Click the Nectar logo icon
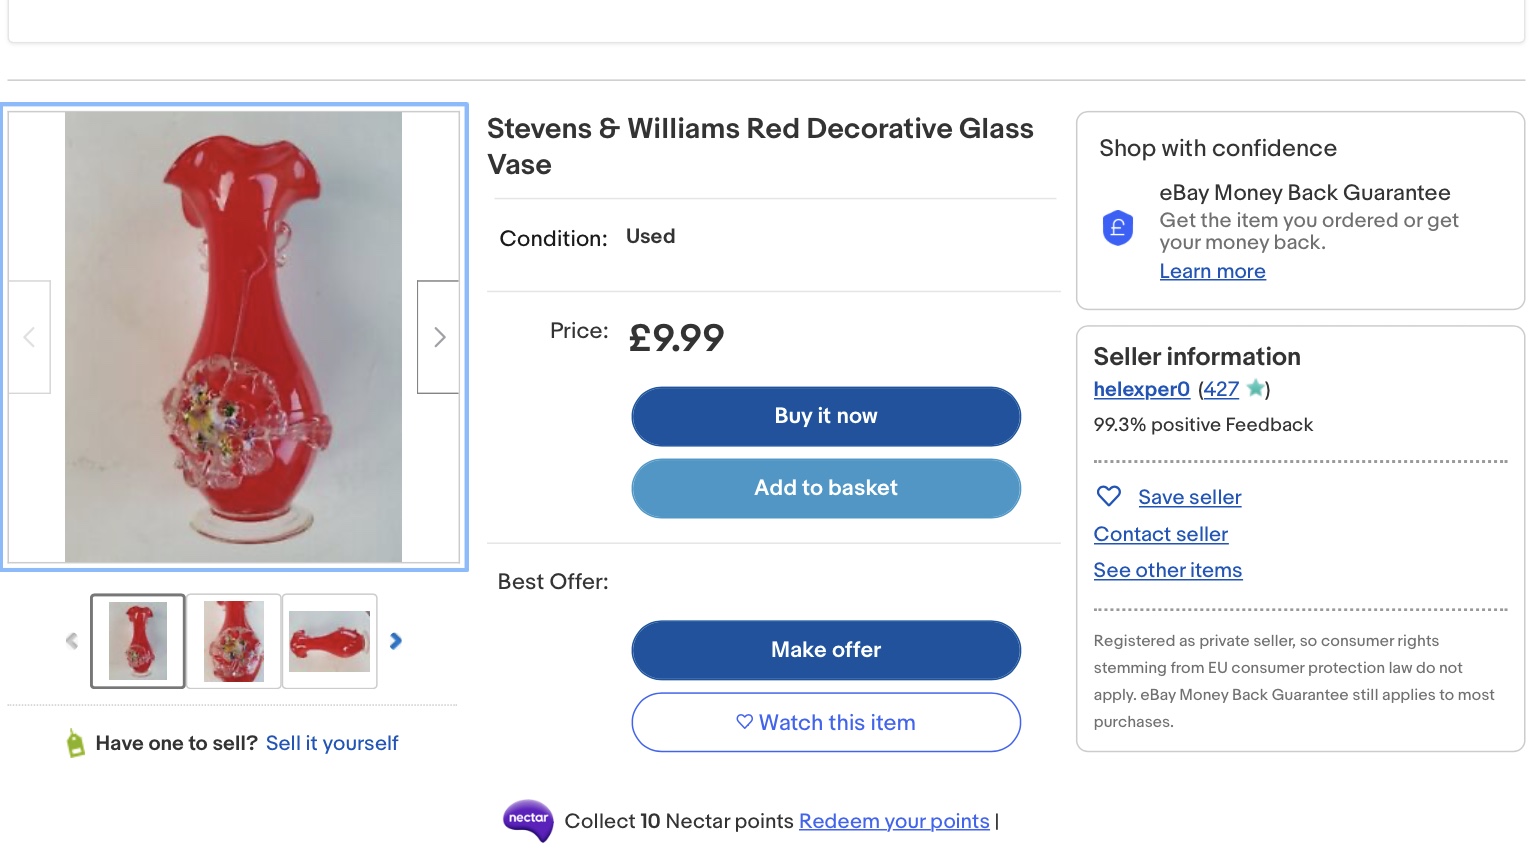Viewport: 1536px width, 853px height. pos(528,820)
